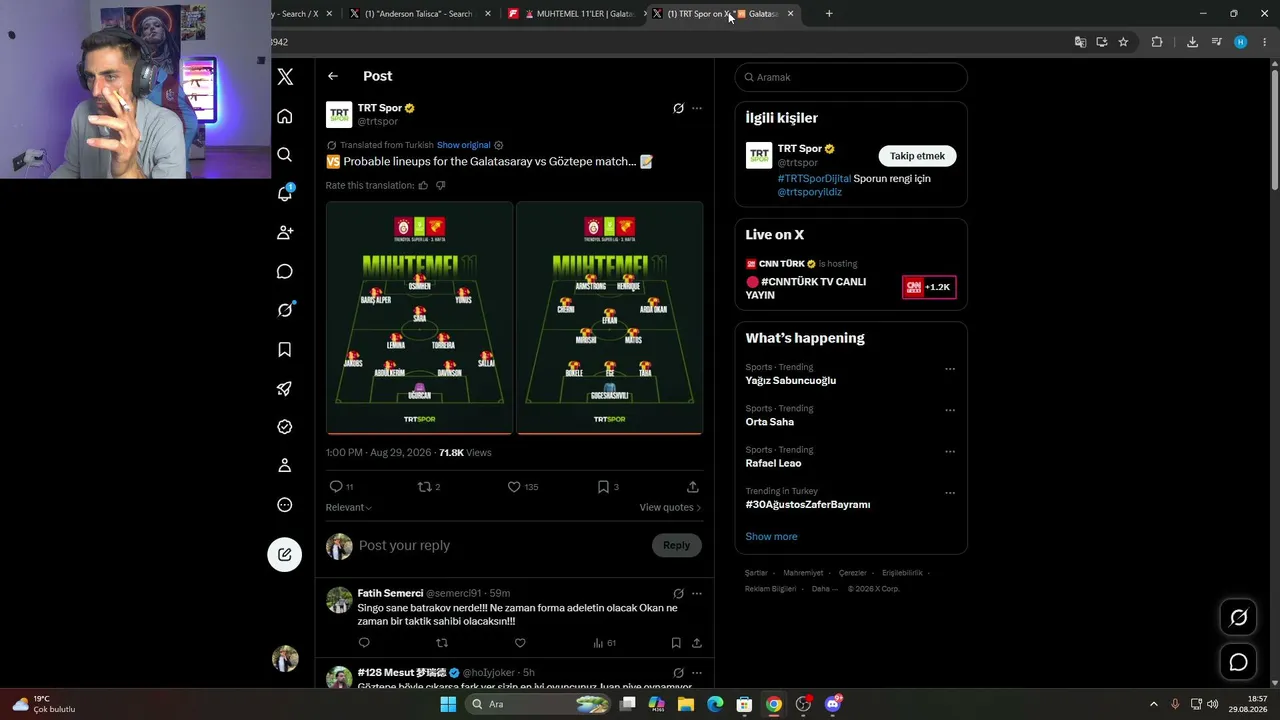
Task: Open more options on Fatih Semerci's reply
Action: [697, 593]
